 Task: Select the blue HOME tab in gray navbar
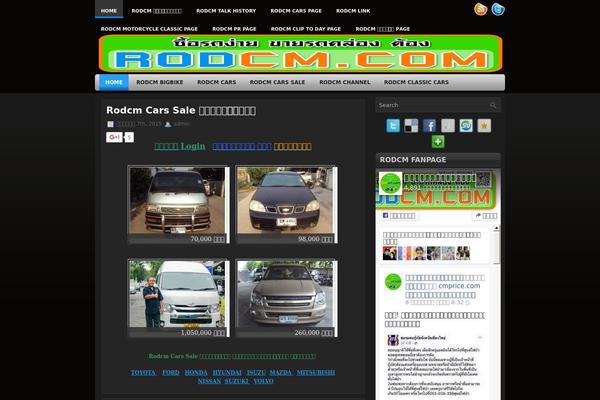(x=114, y=82)
